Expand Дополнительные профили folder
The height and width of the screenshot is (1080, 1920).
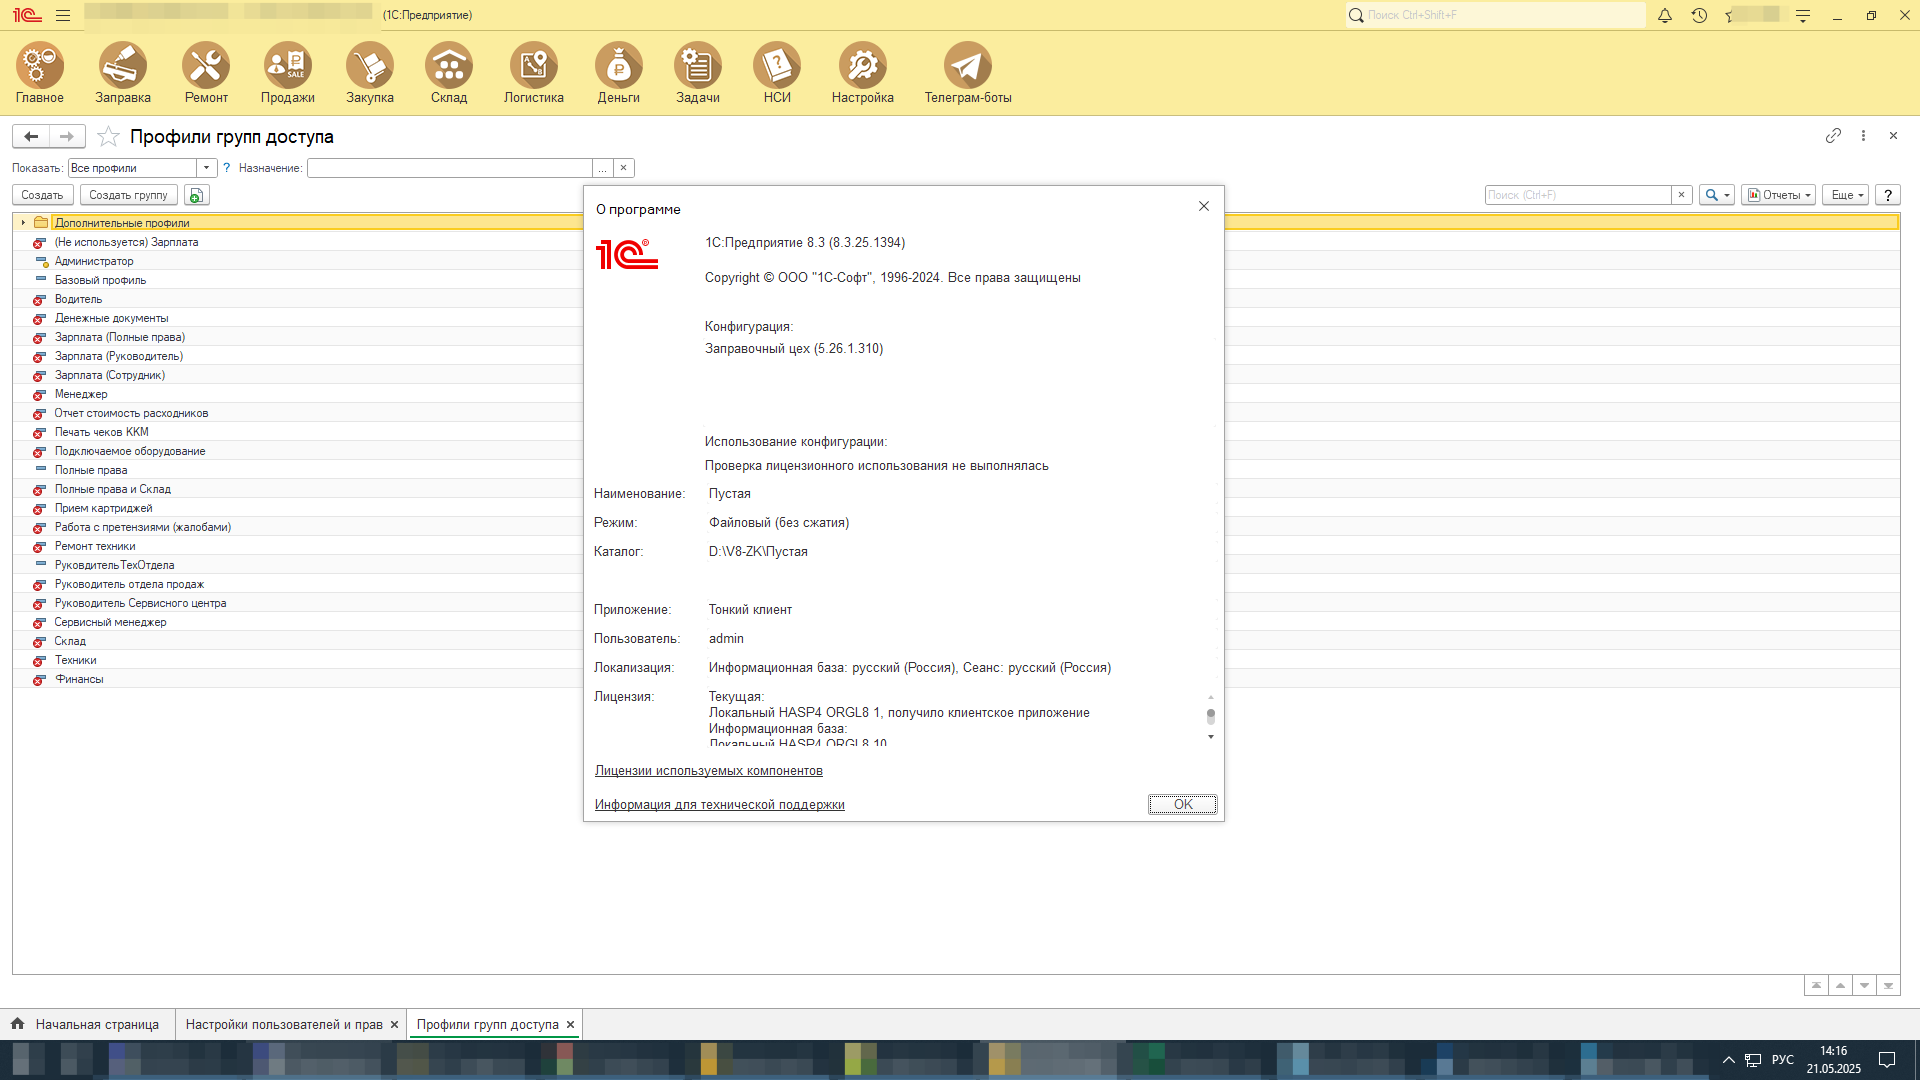click(x=23, y=222)
